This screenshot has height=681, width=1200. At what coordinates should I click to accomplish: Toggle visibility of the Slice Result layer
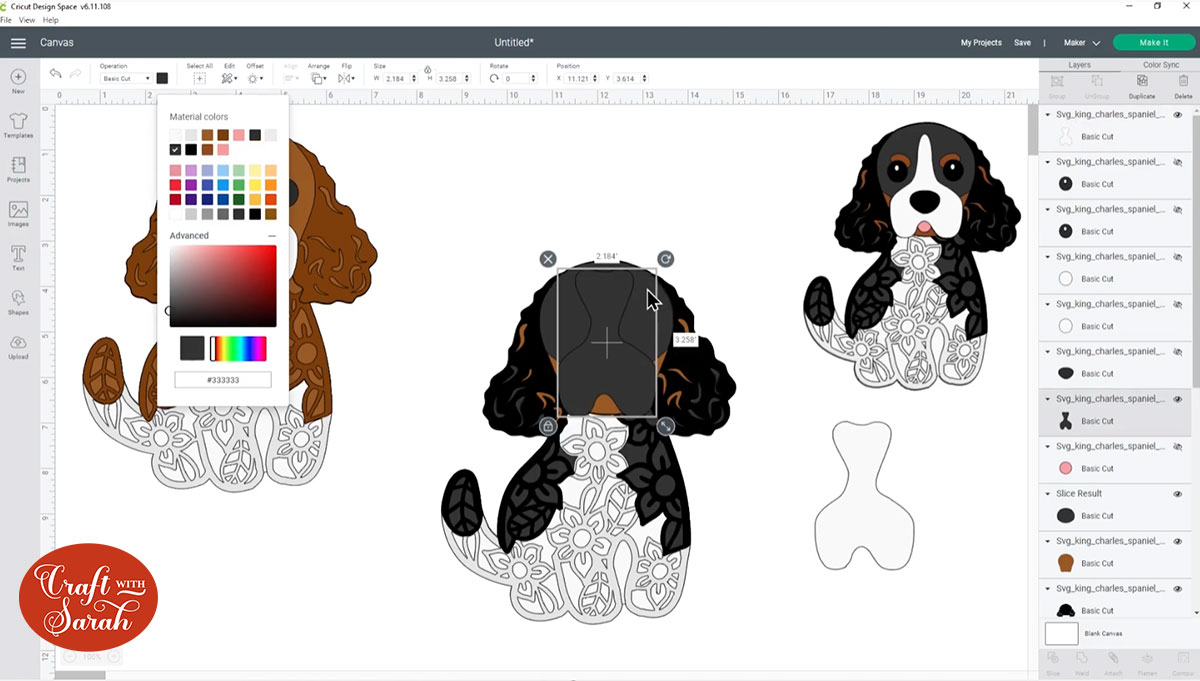[x=1177, y=494]
